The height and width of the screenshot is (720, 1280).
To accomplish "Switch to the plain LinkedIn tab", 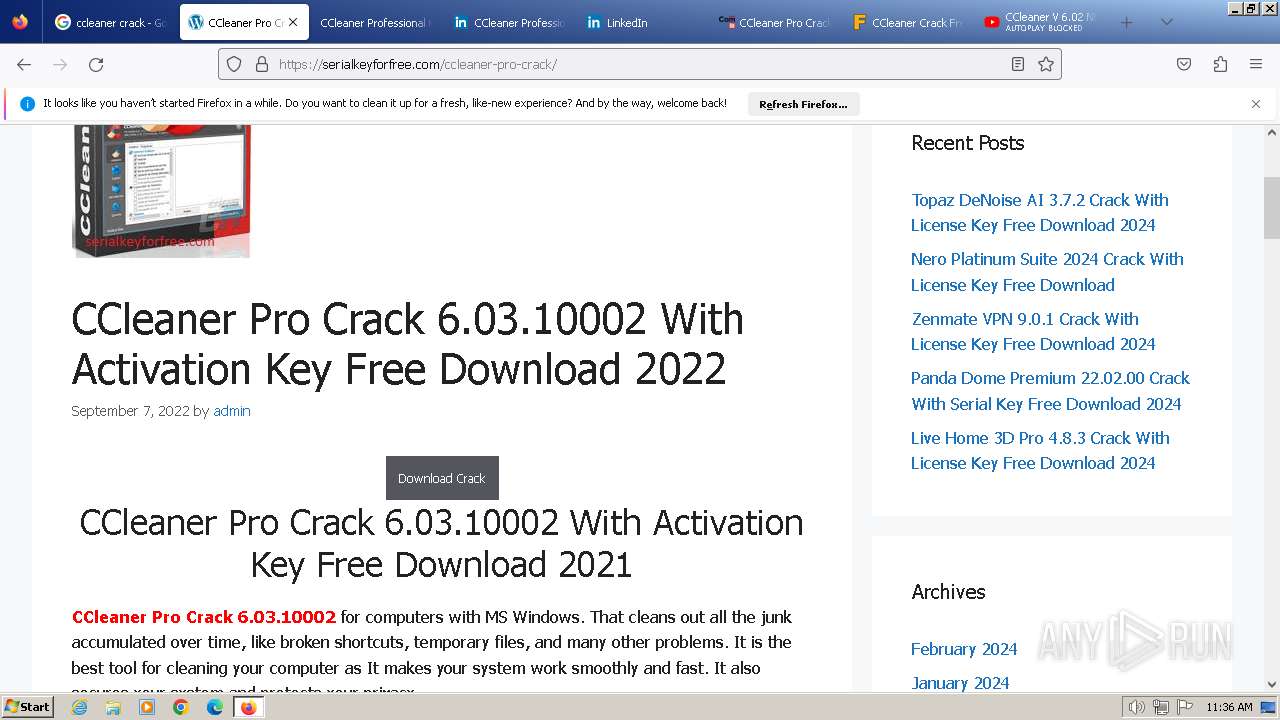I will click(641, 22).
